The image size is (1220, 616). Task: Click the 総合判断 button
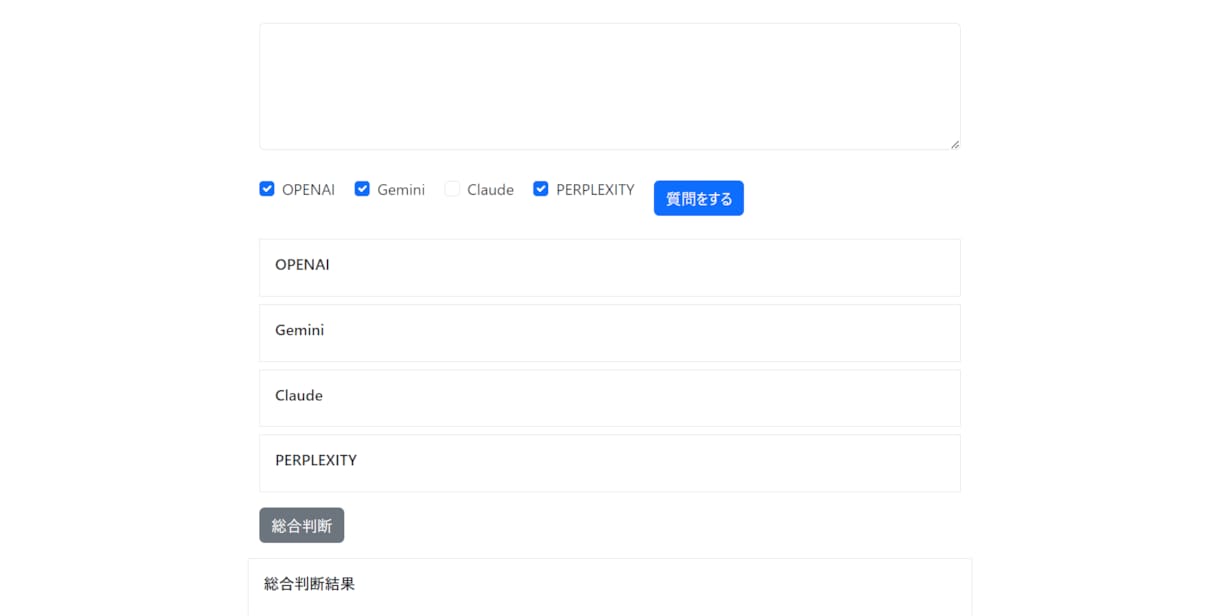coord(301,525)
